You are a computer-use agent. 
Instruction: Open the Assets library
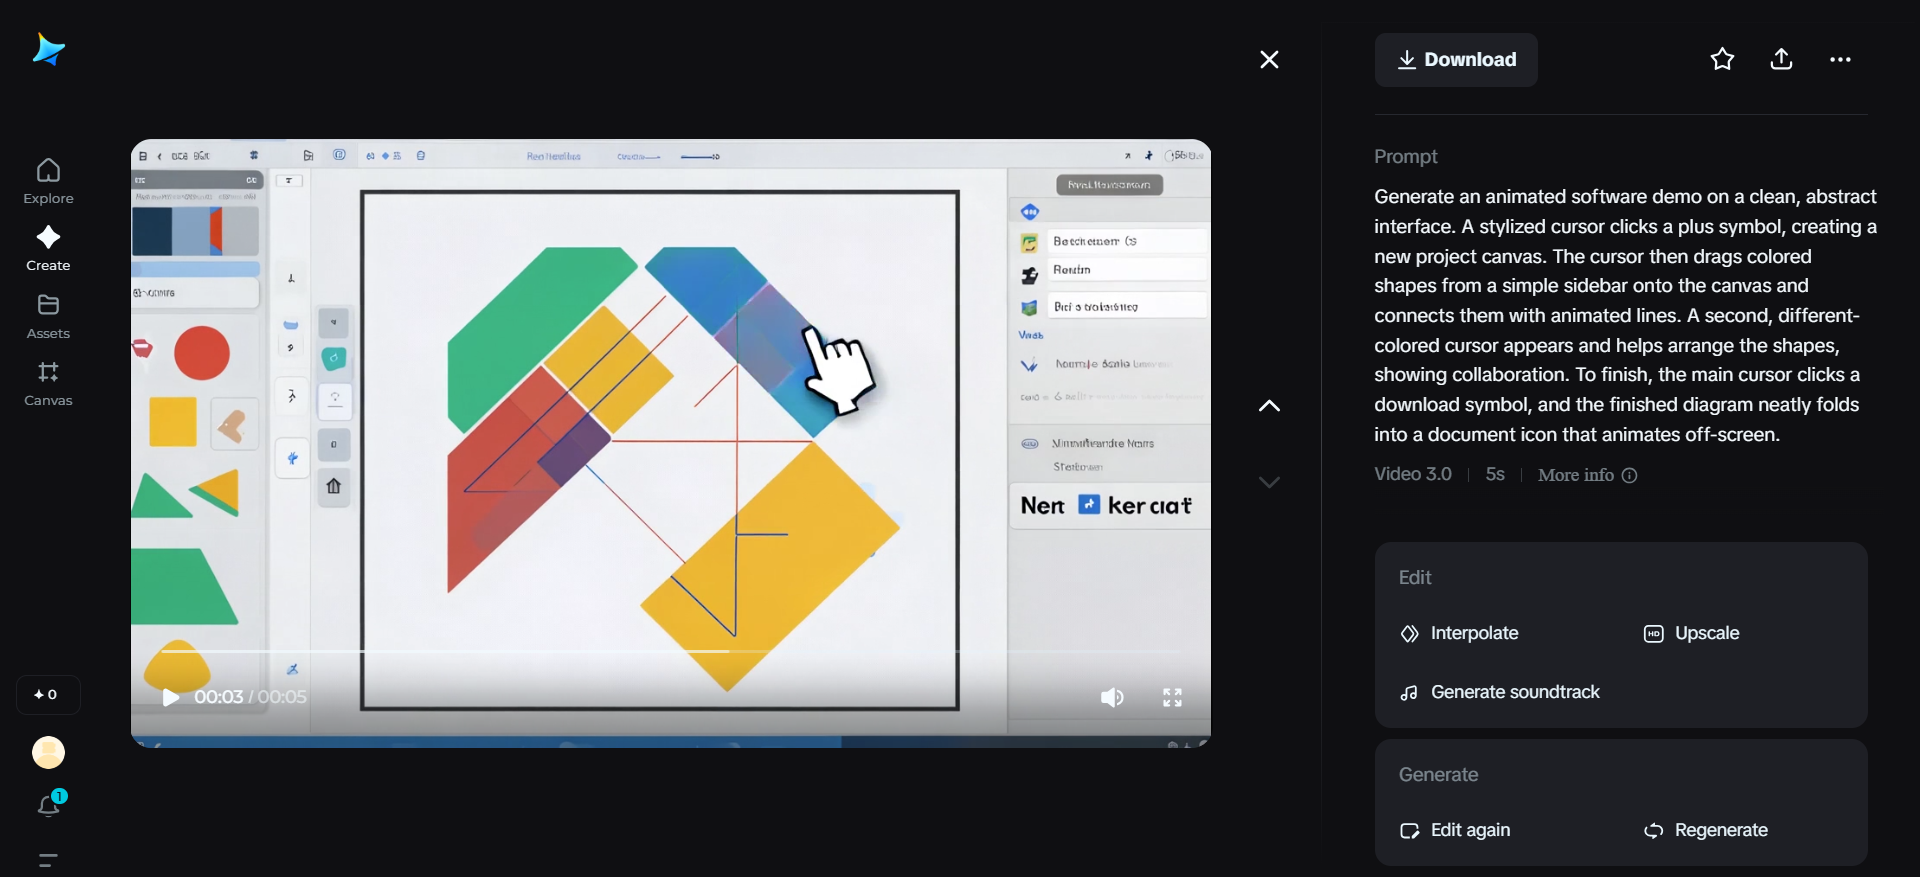click(x=48, y=316)
